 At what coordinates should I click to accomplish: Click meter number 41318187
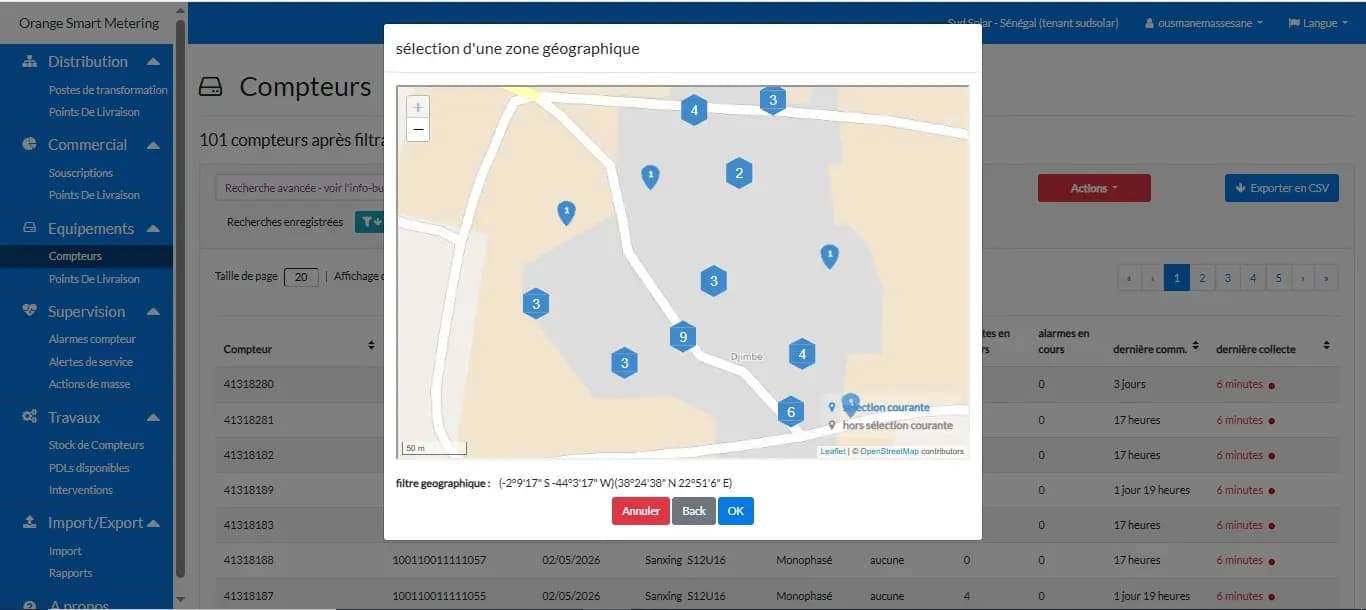click(248, 596)
